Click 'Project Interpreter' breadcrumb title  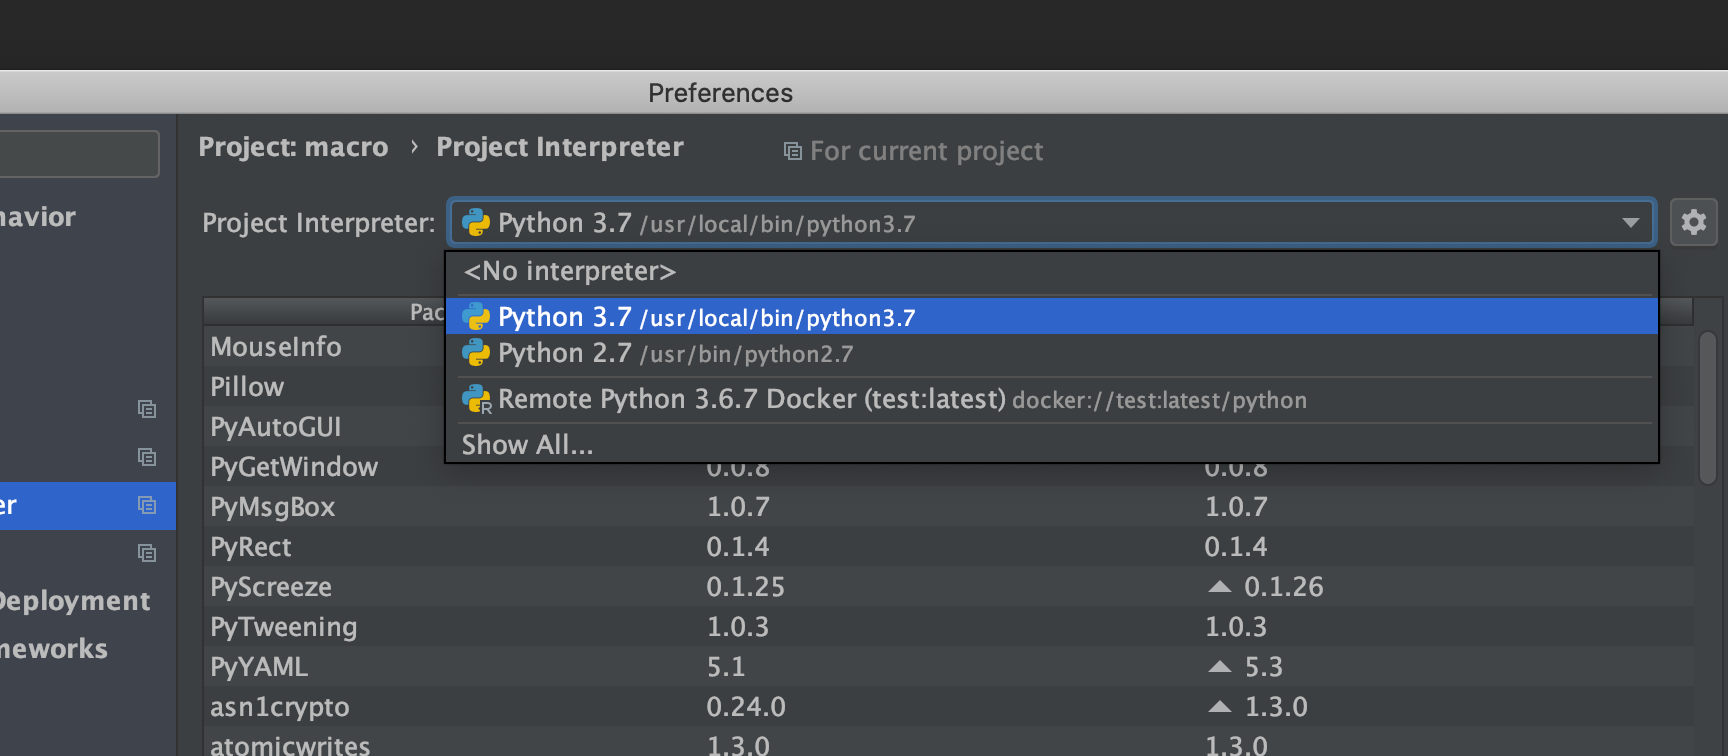560,147
